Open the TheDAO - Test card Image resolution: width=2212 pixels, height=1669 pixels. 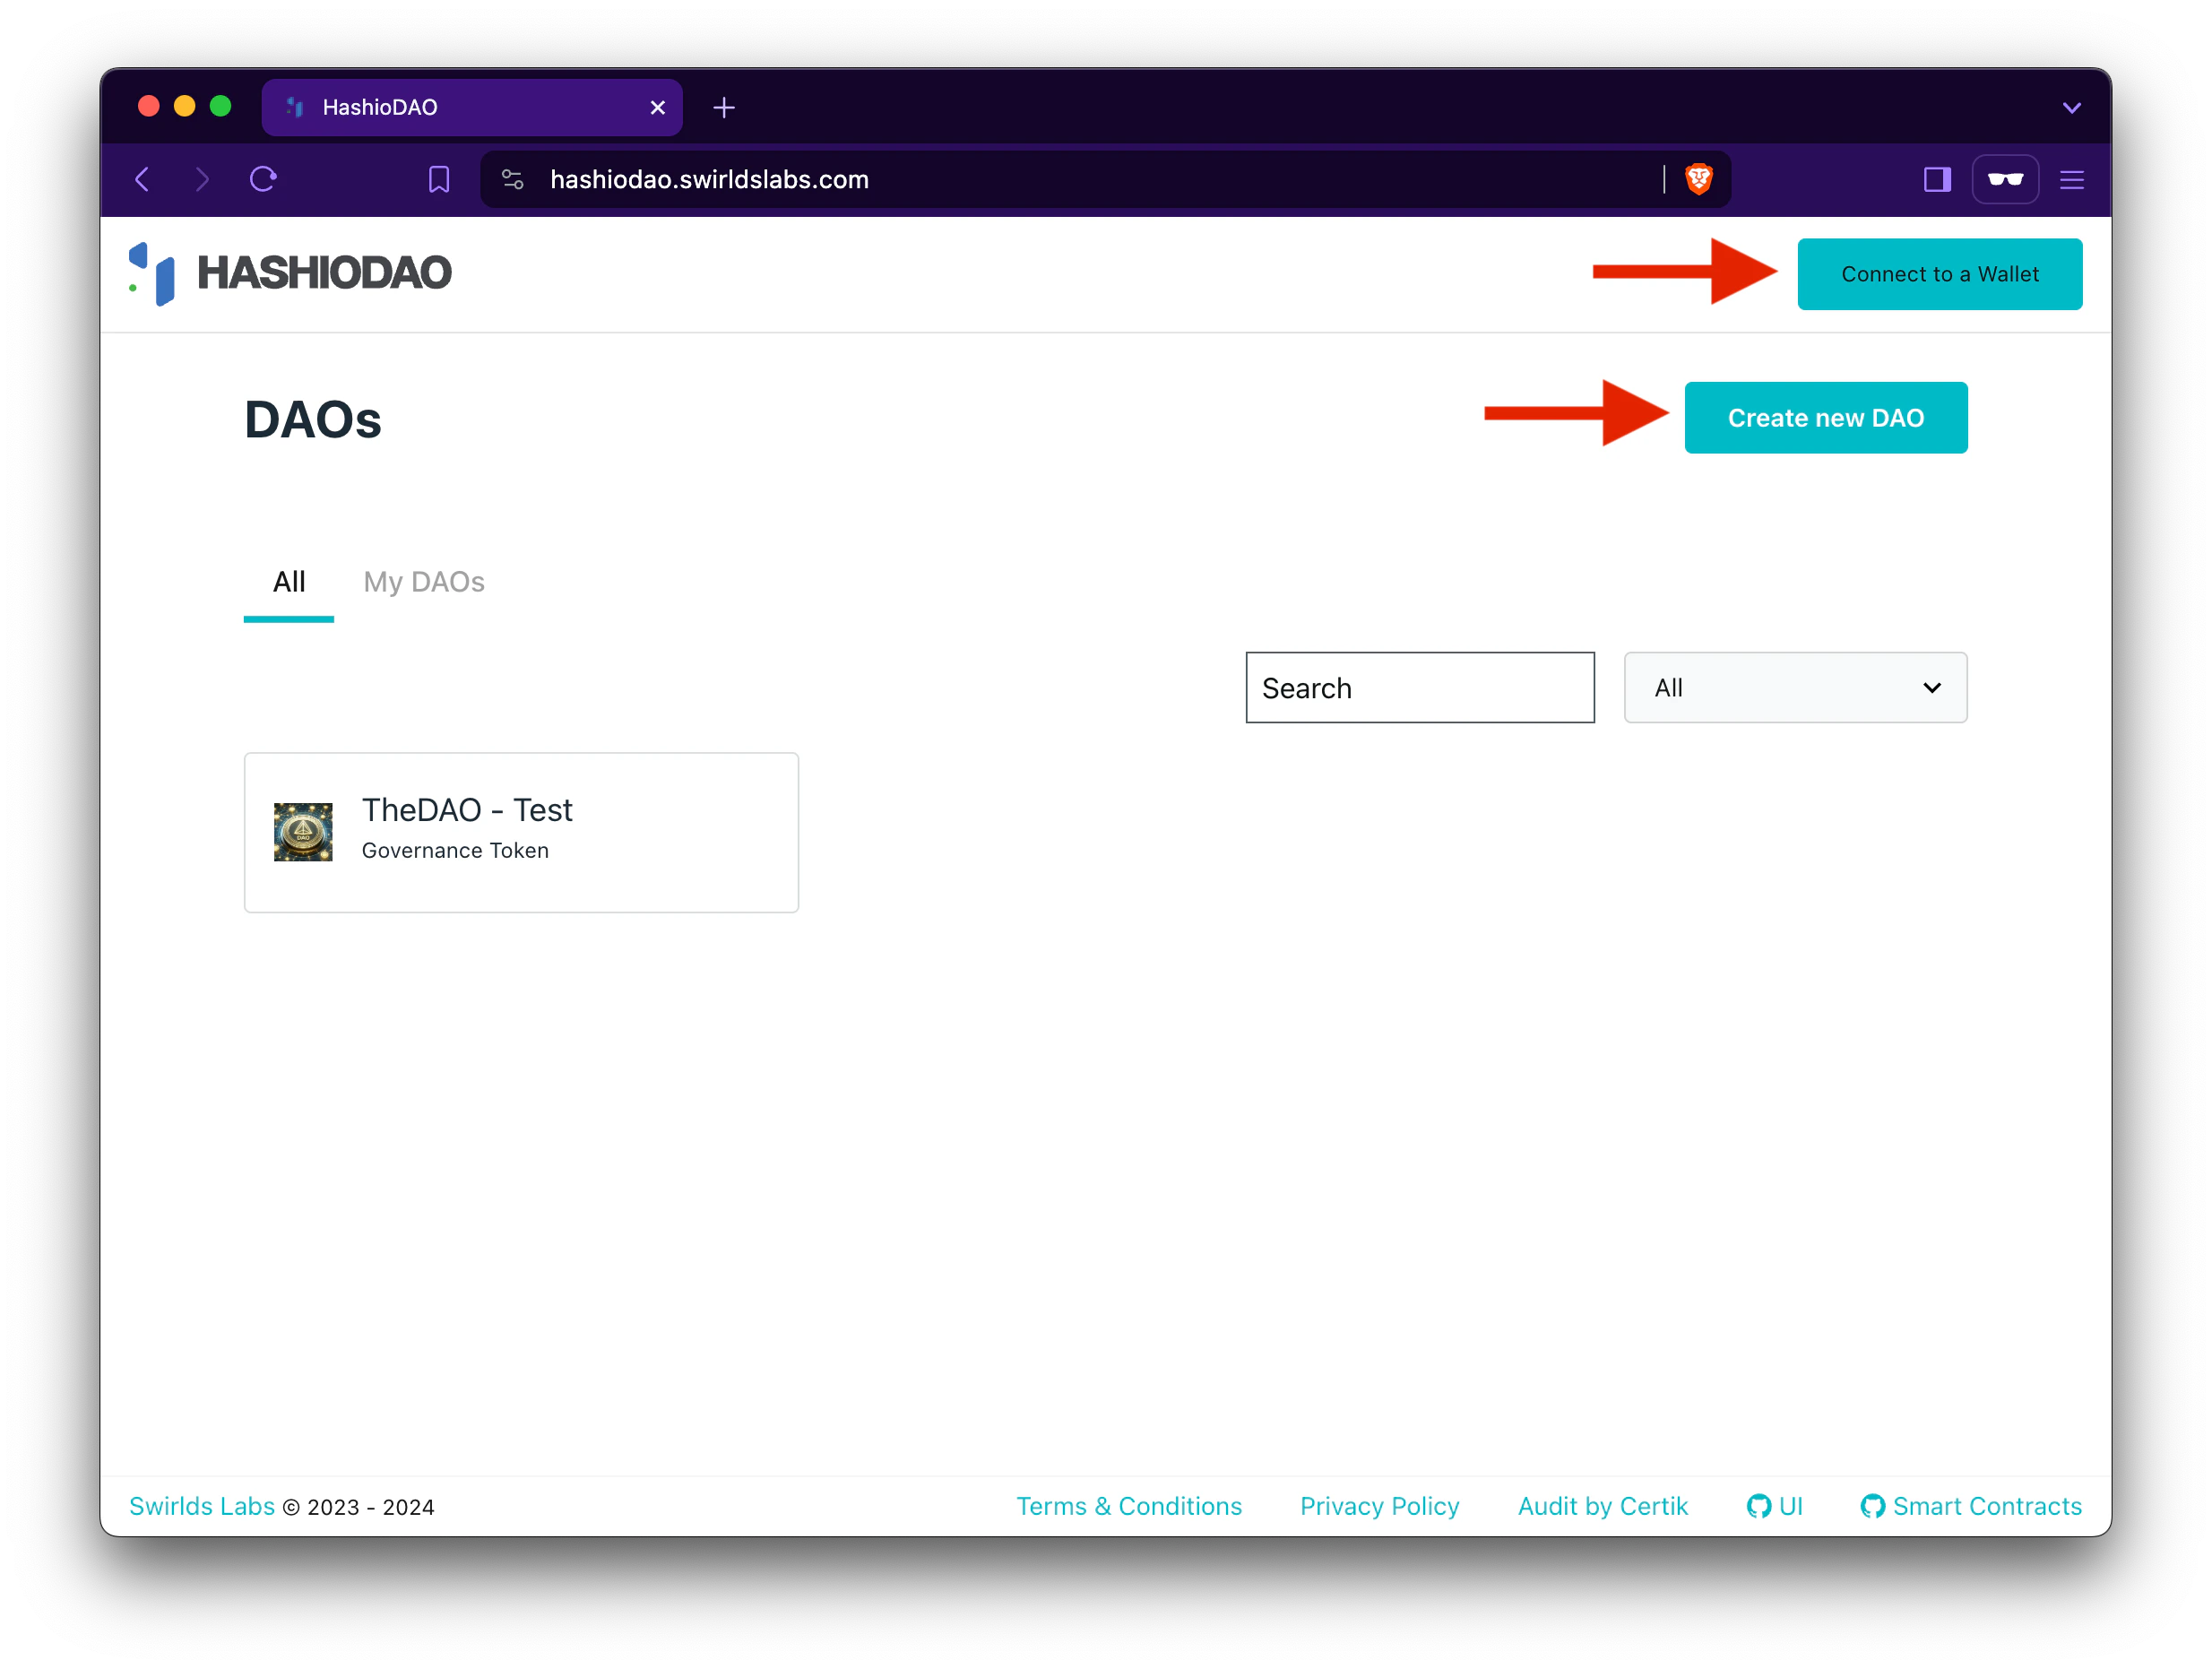pos(521,831)
